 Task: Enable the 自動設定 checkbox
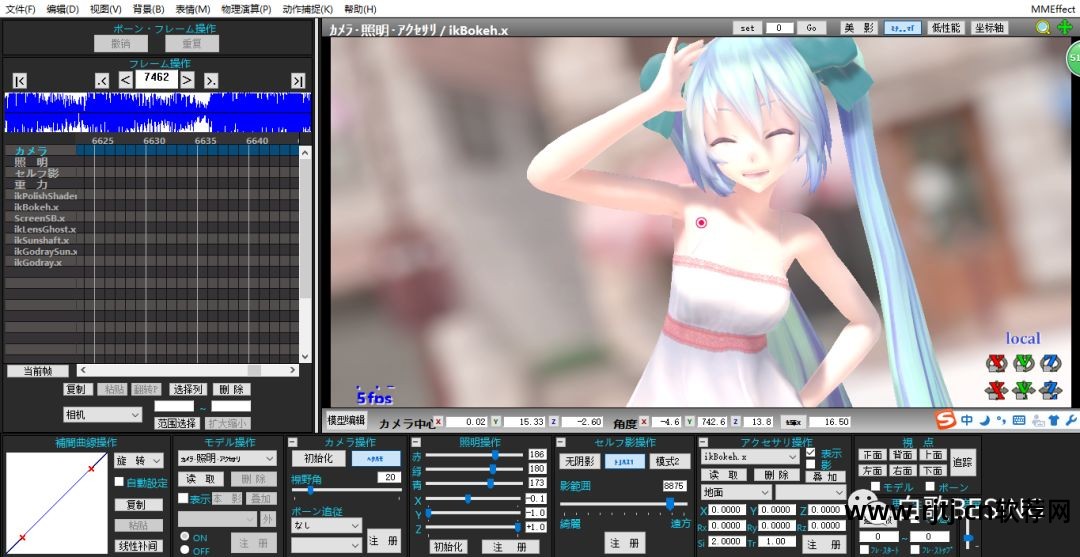point(119,482)
